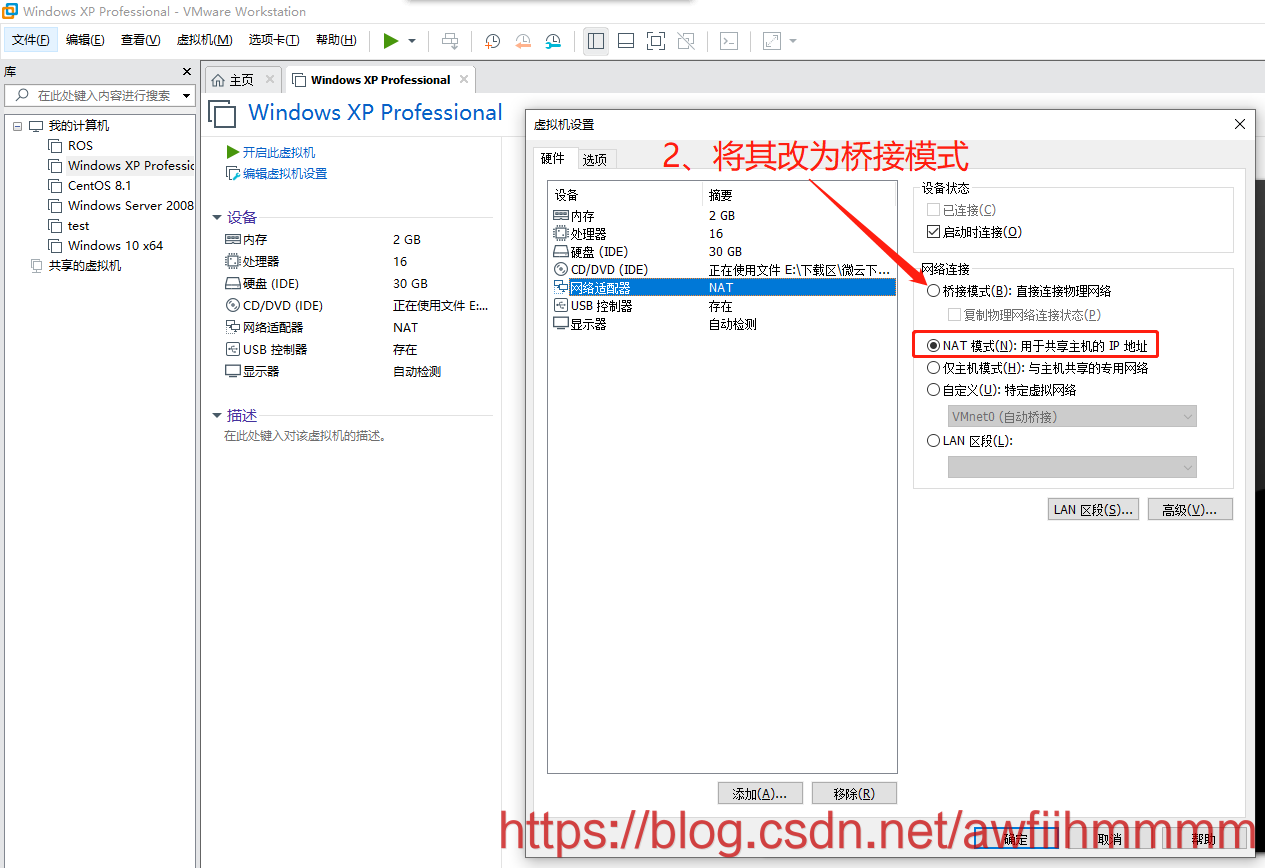Enter full screen mode icon

pyautogui.click(x=656, y=41)
